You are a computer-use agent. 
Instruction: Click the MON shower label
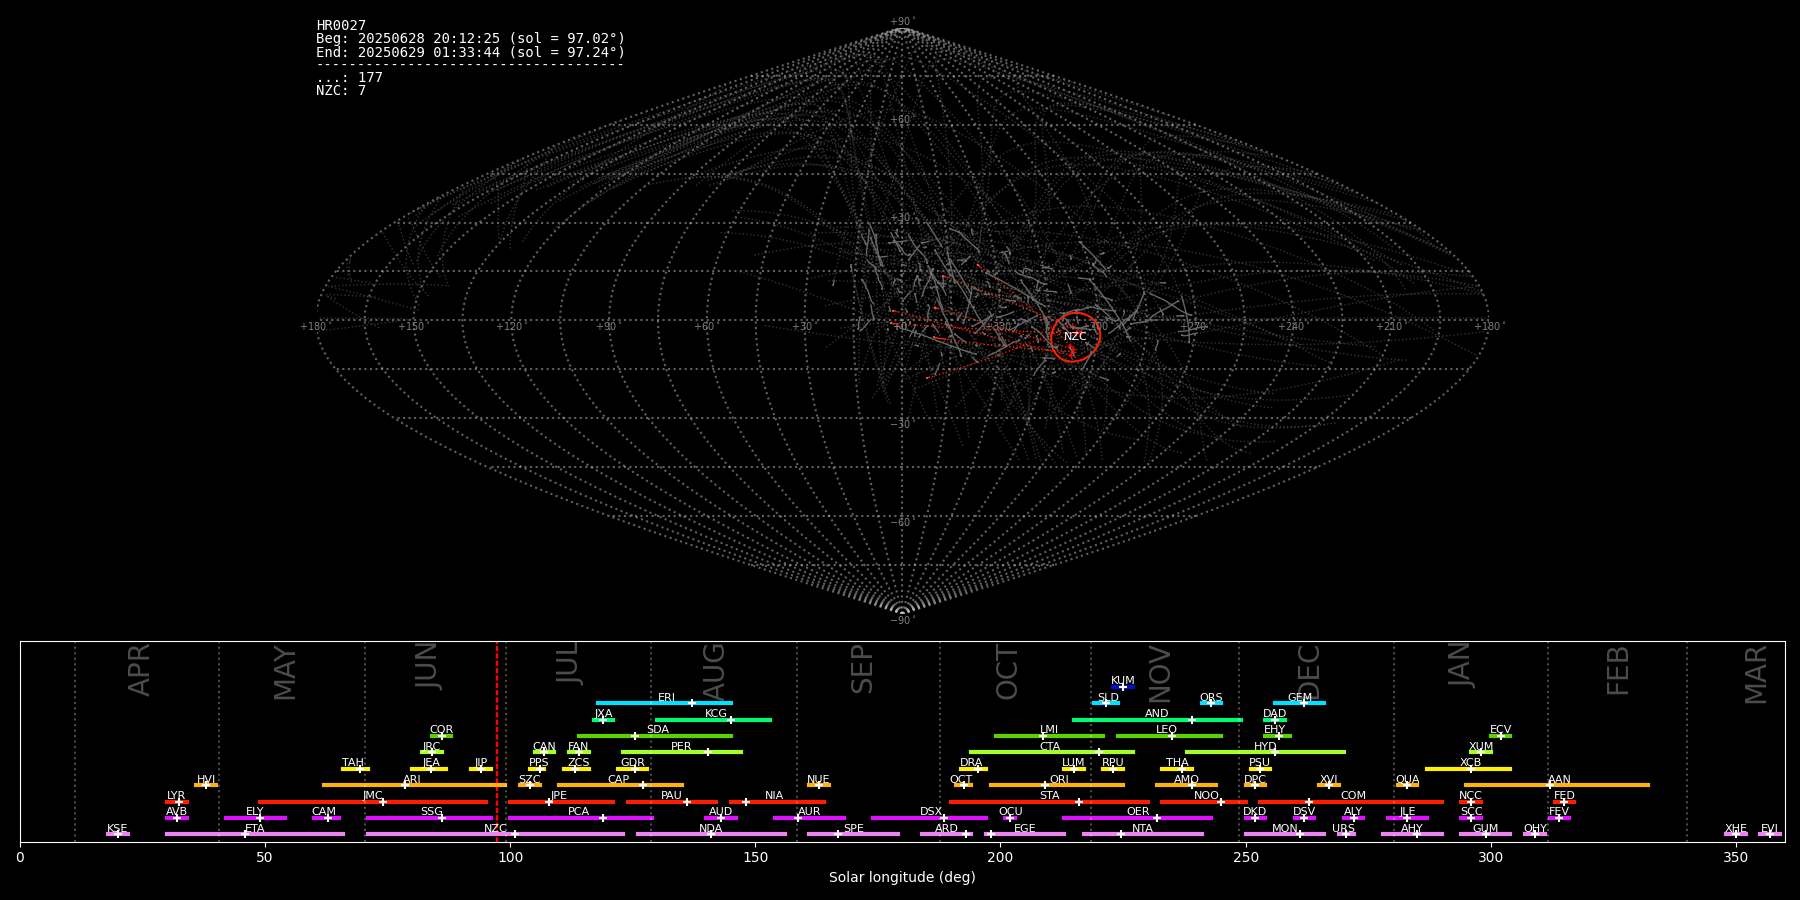click(1285, 829)
